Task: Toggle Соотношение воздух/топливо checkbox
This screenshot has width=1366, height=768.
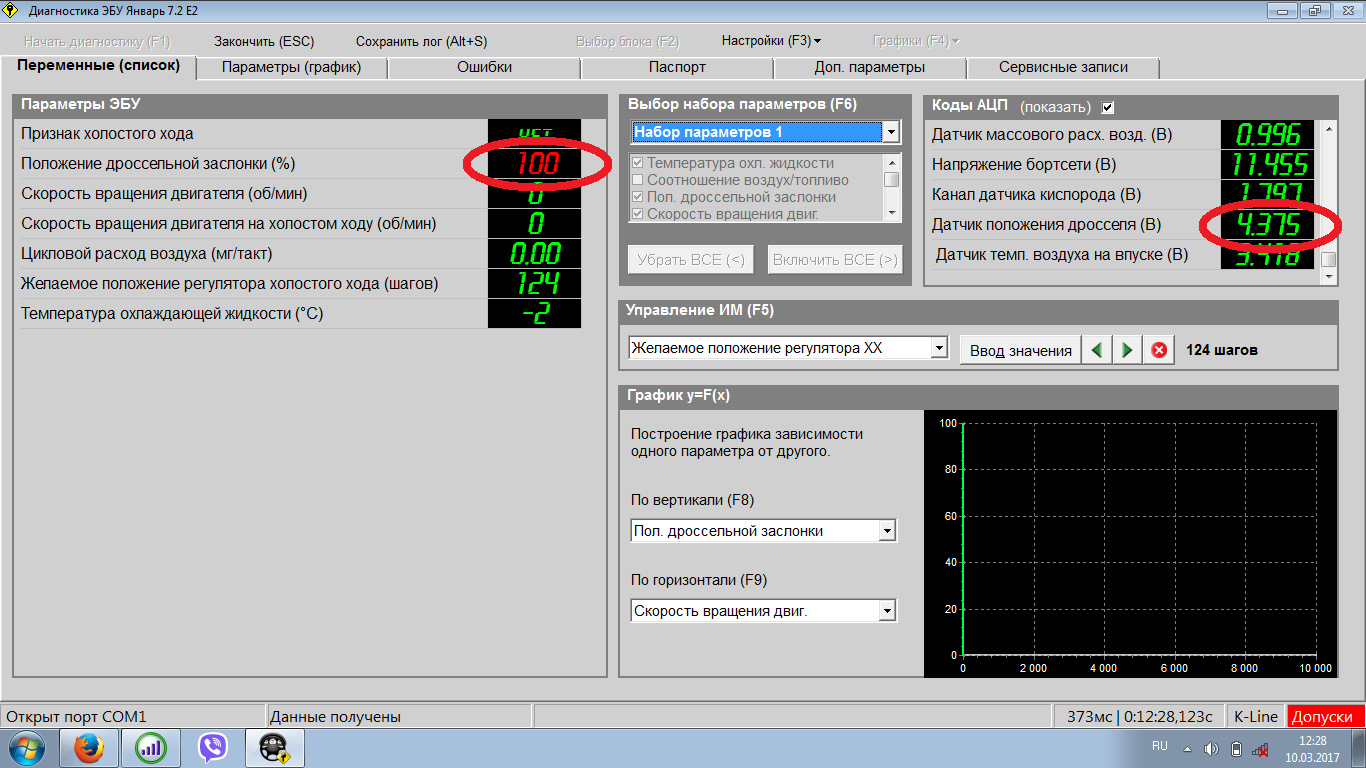Action: click(637, 180)
